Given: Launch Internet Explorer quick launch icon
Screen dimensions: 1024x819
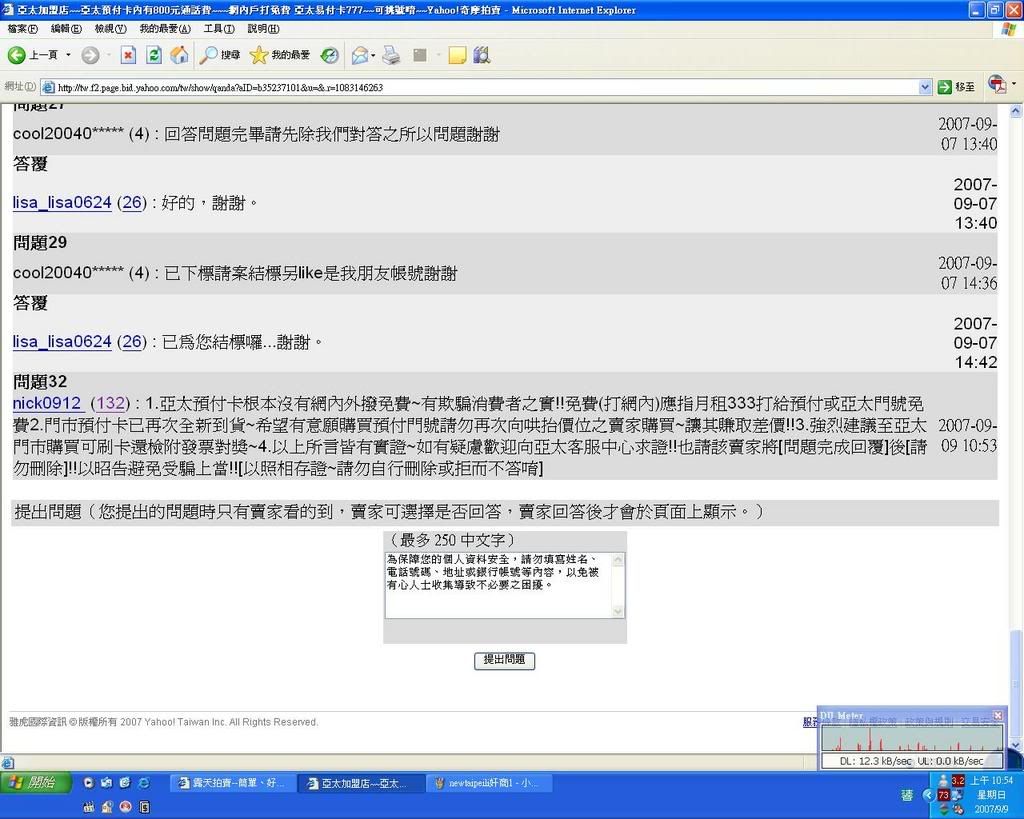Looking at the screenshot, I should click(144, 782).
